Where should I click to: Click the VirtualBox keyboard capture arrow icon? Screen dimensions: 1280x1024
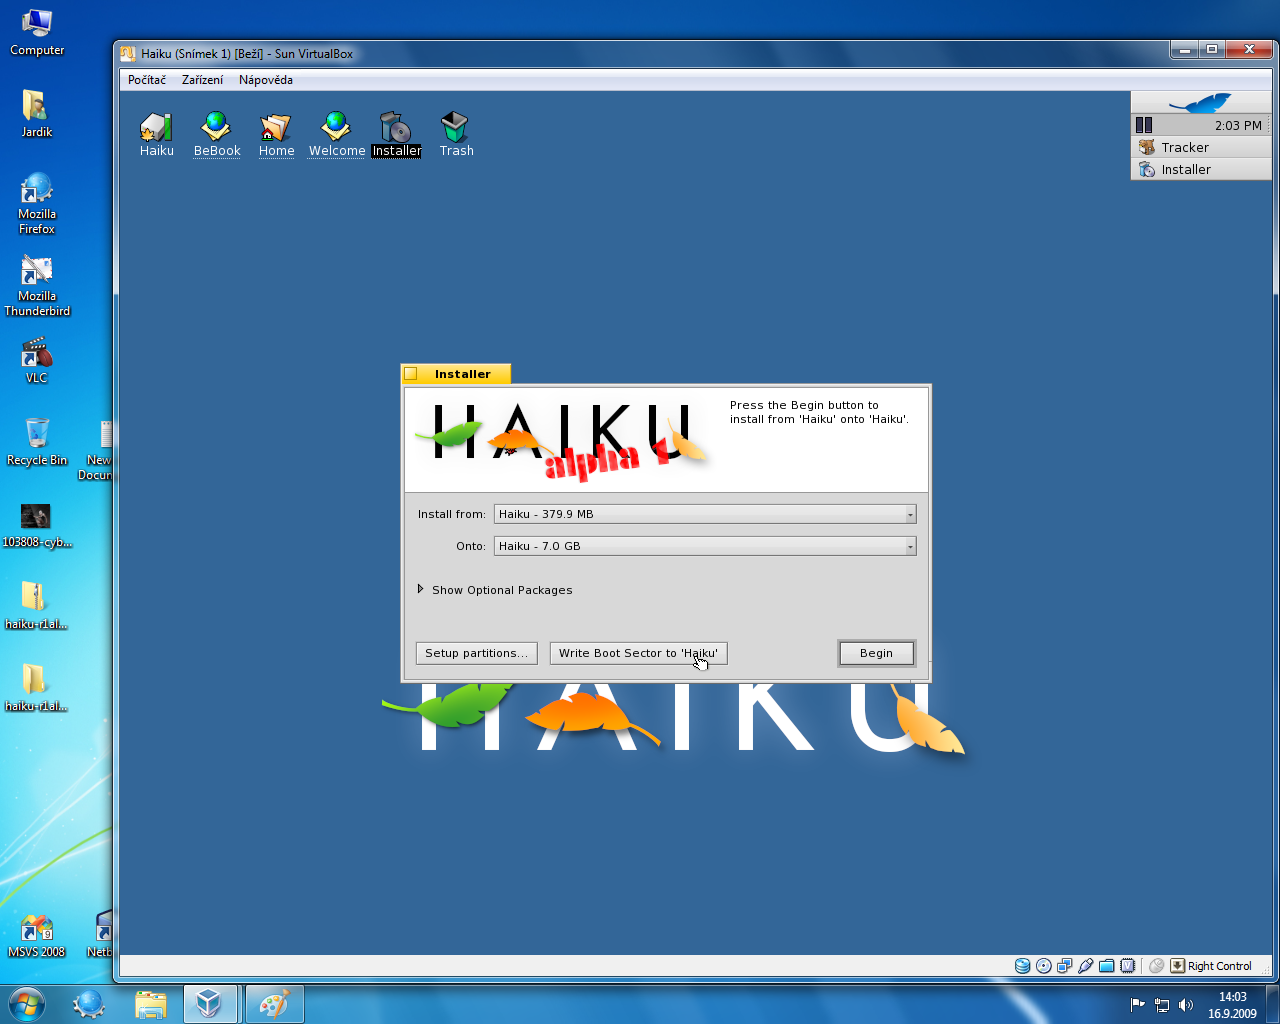pos(1178,966)
